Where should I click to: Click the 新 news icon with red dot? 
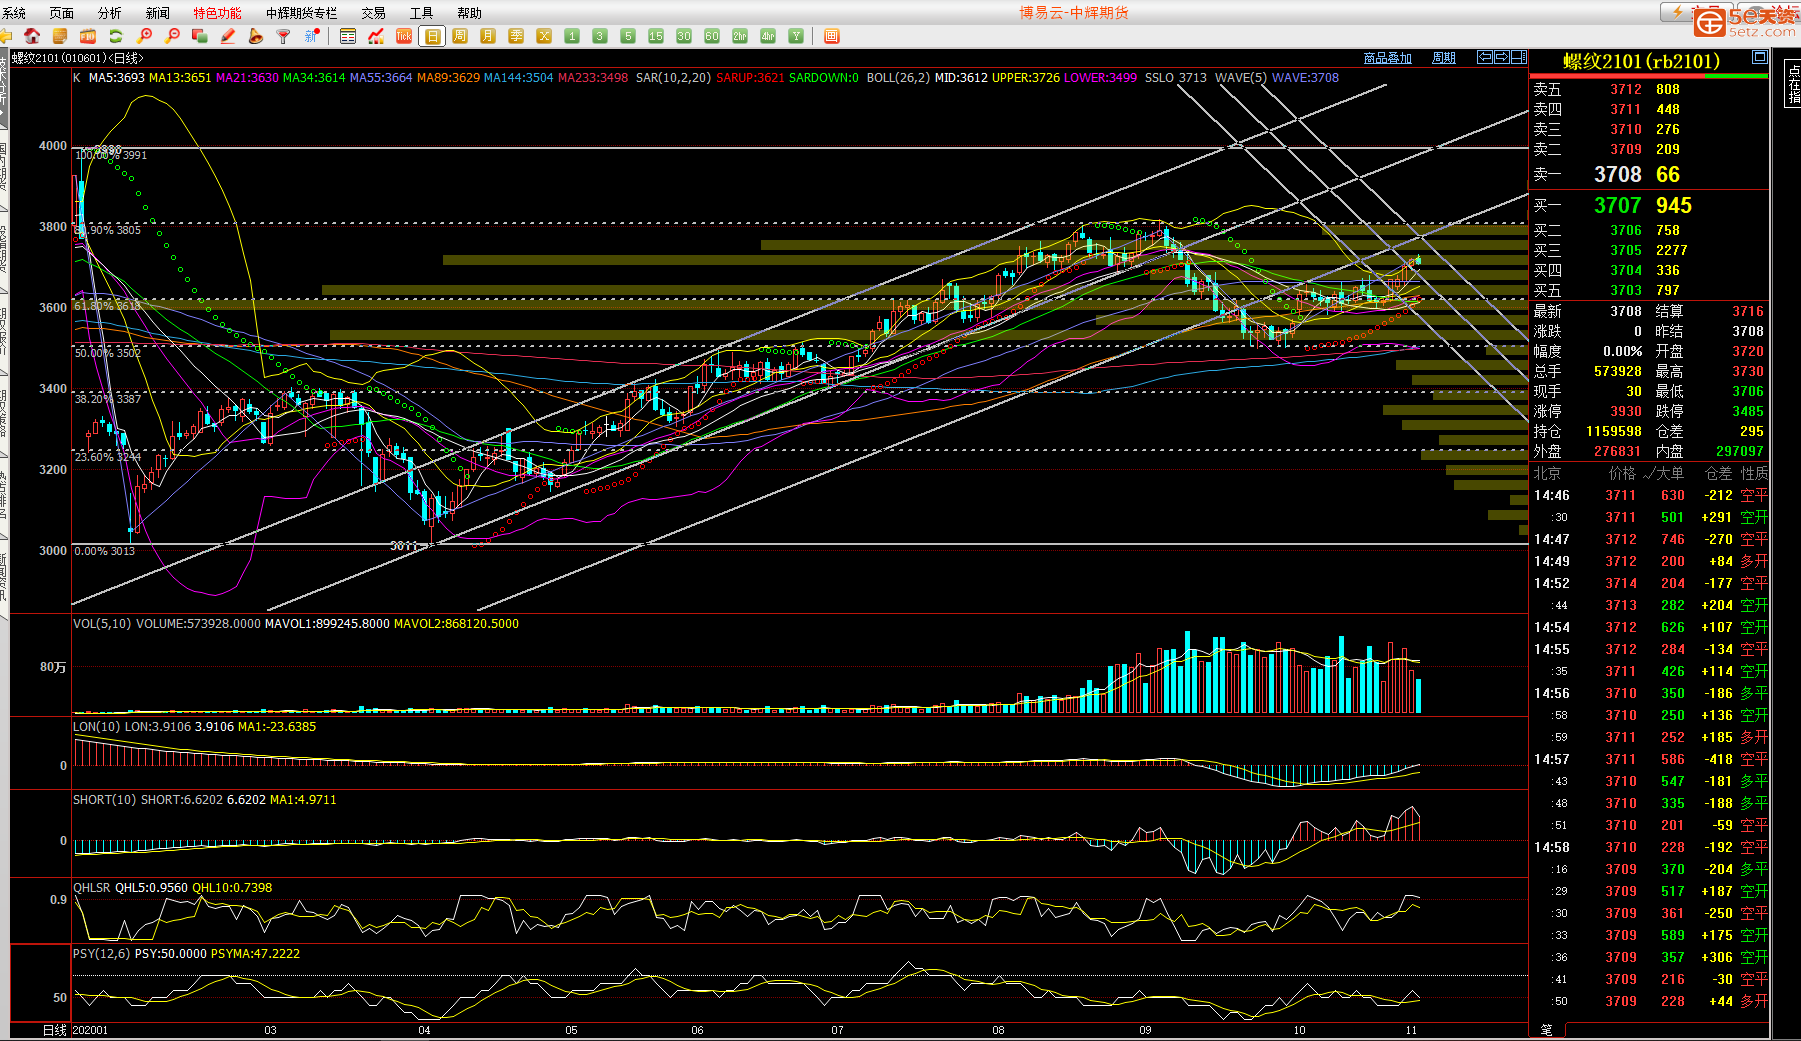(312, 36)
